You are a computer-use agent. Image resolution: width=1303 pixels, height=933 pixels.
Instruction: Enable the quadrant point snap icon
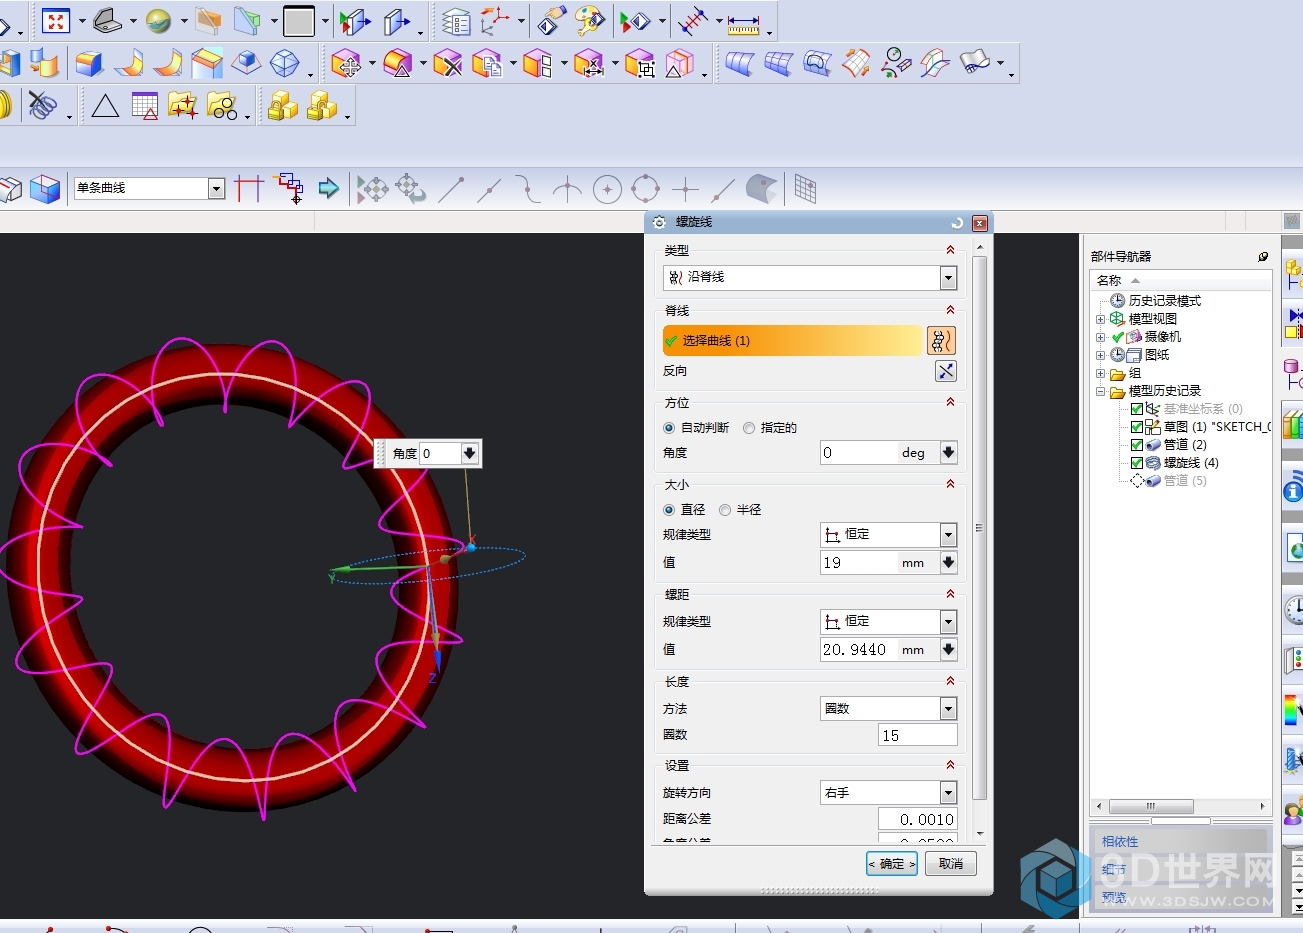click(x=646, y=189)
